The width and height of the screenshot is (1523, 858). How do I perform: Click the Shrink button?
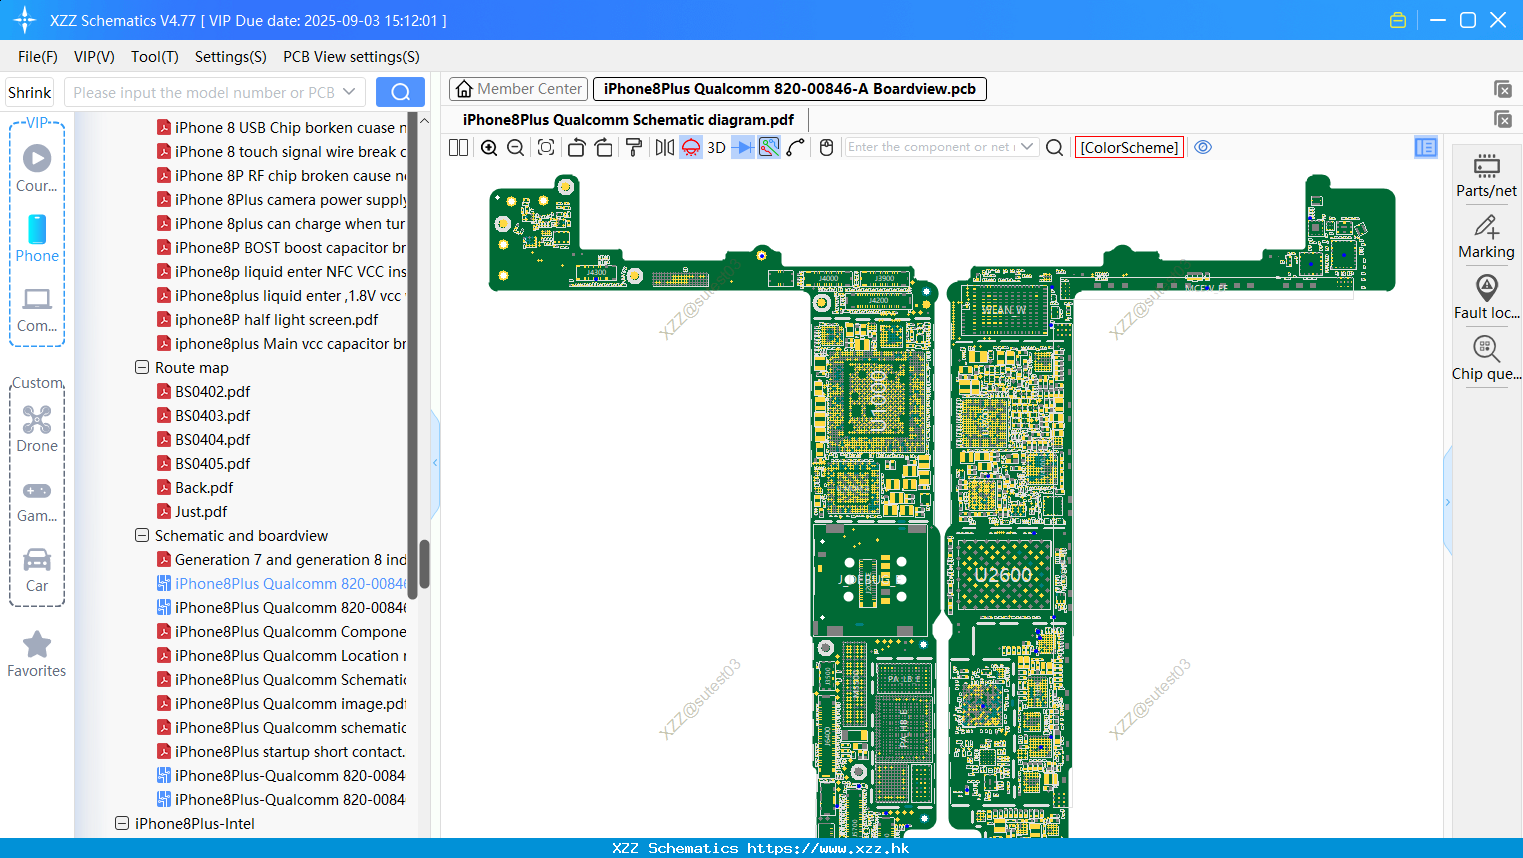click(29, 92)
